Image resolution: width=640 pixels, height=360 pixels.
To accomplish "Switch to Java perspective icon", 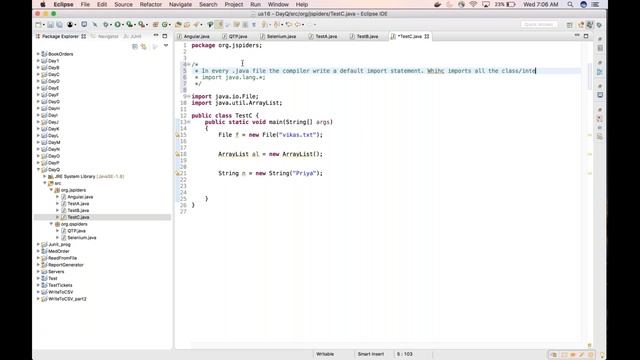I will click(590, 25).
